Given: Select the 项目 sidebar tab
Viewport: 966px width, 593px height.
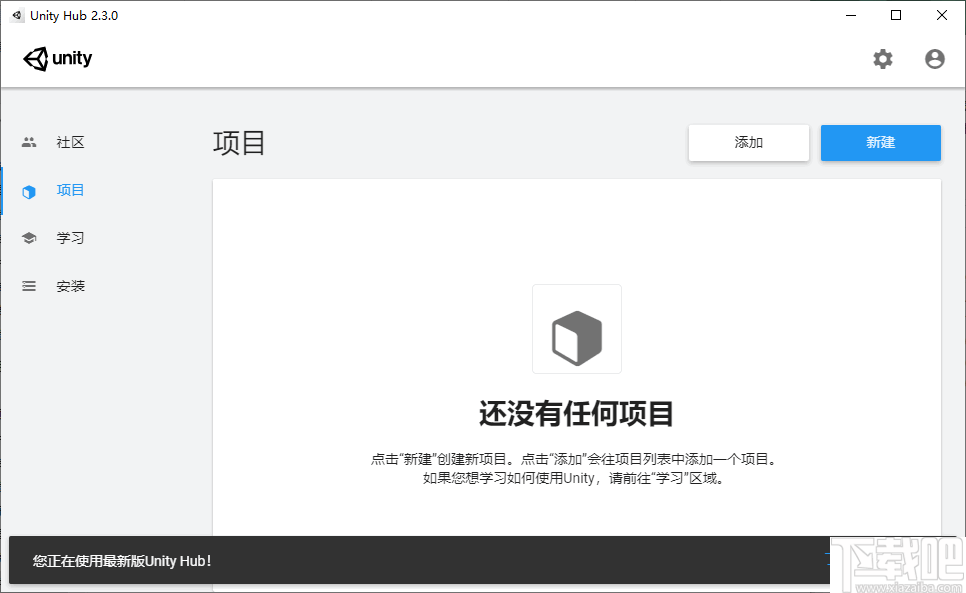Looking at the screenshot, I should point(70,190).
